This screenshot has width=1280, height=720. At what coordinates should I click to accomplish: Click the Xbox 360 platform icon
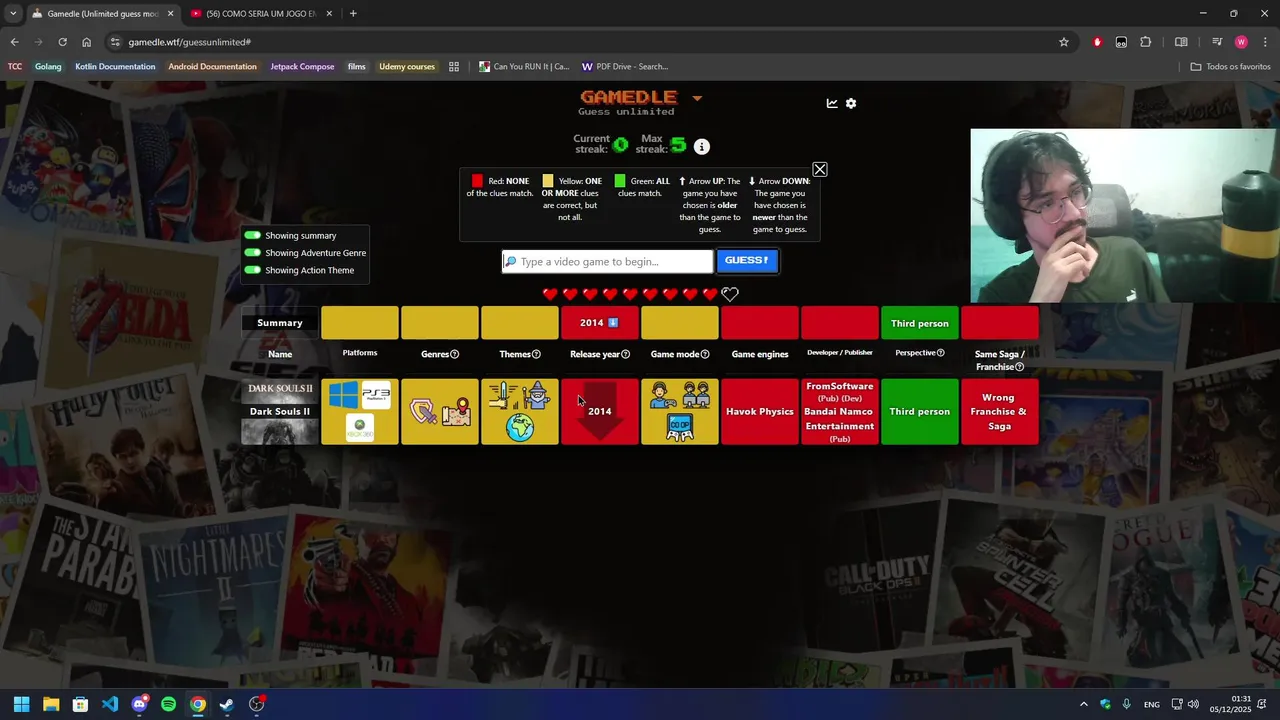360,427
